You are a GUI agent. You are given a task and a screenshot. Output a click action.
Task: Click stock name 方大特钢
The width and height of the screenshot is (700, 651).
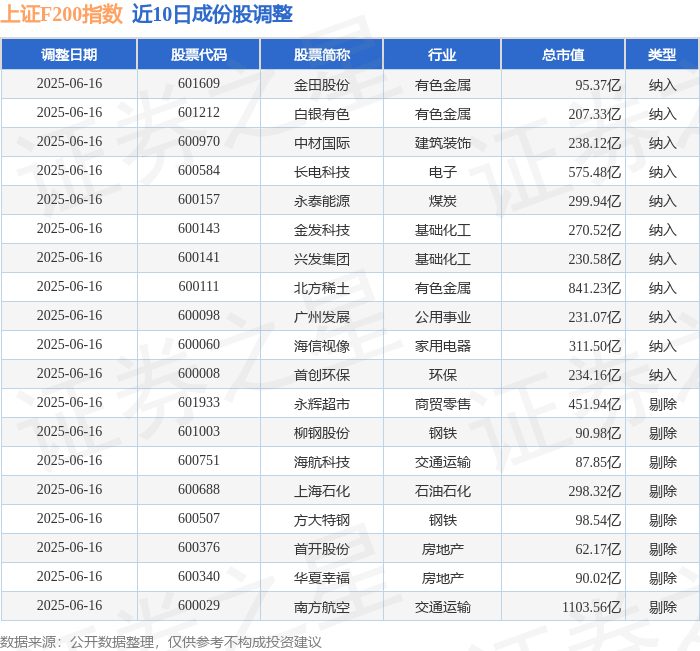[x=321, y=520]
